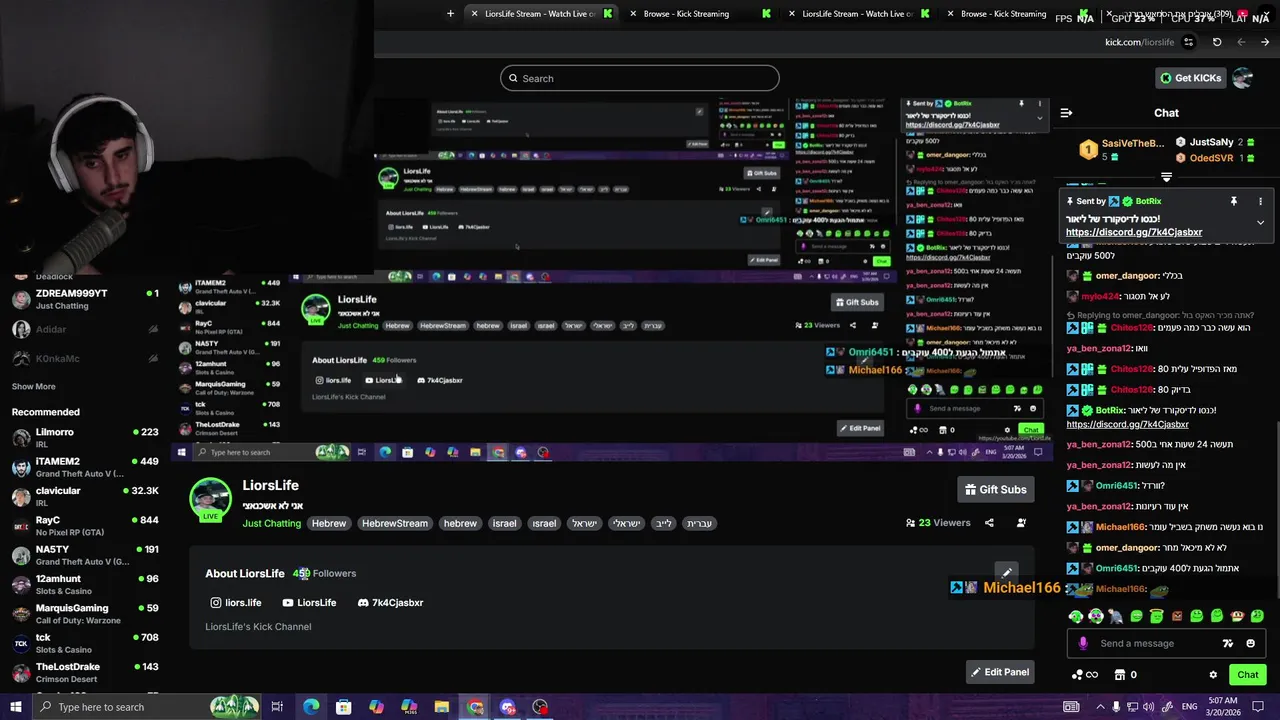1280x720 pixels.
Task: Select the HebrewStream tag
Action: pos(395,523)
